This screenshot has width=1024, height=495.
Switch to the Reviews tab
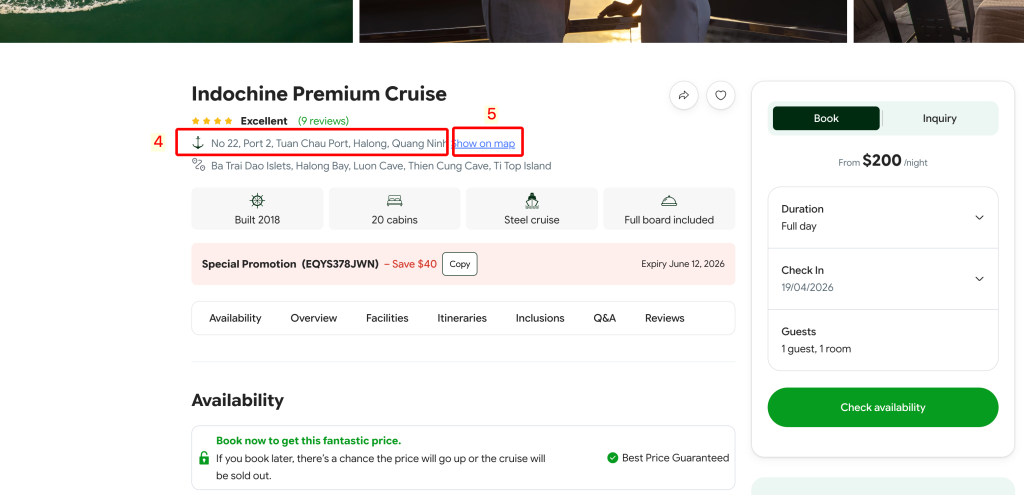664,318
